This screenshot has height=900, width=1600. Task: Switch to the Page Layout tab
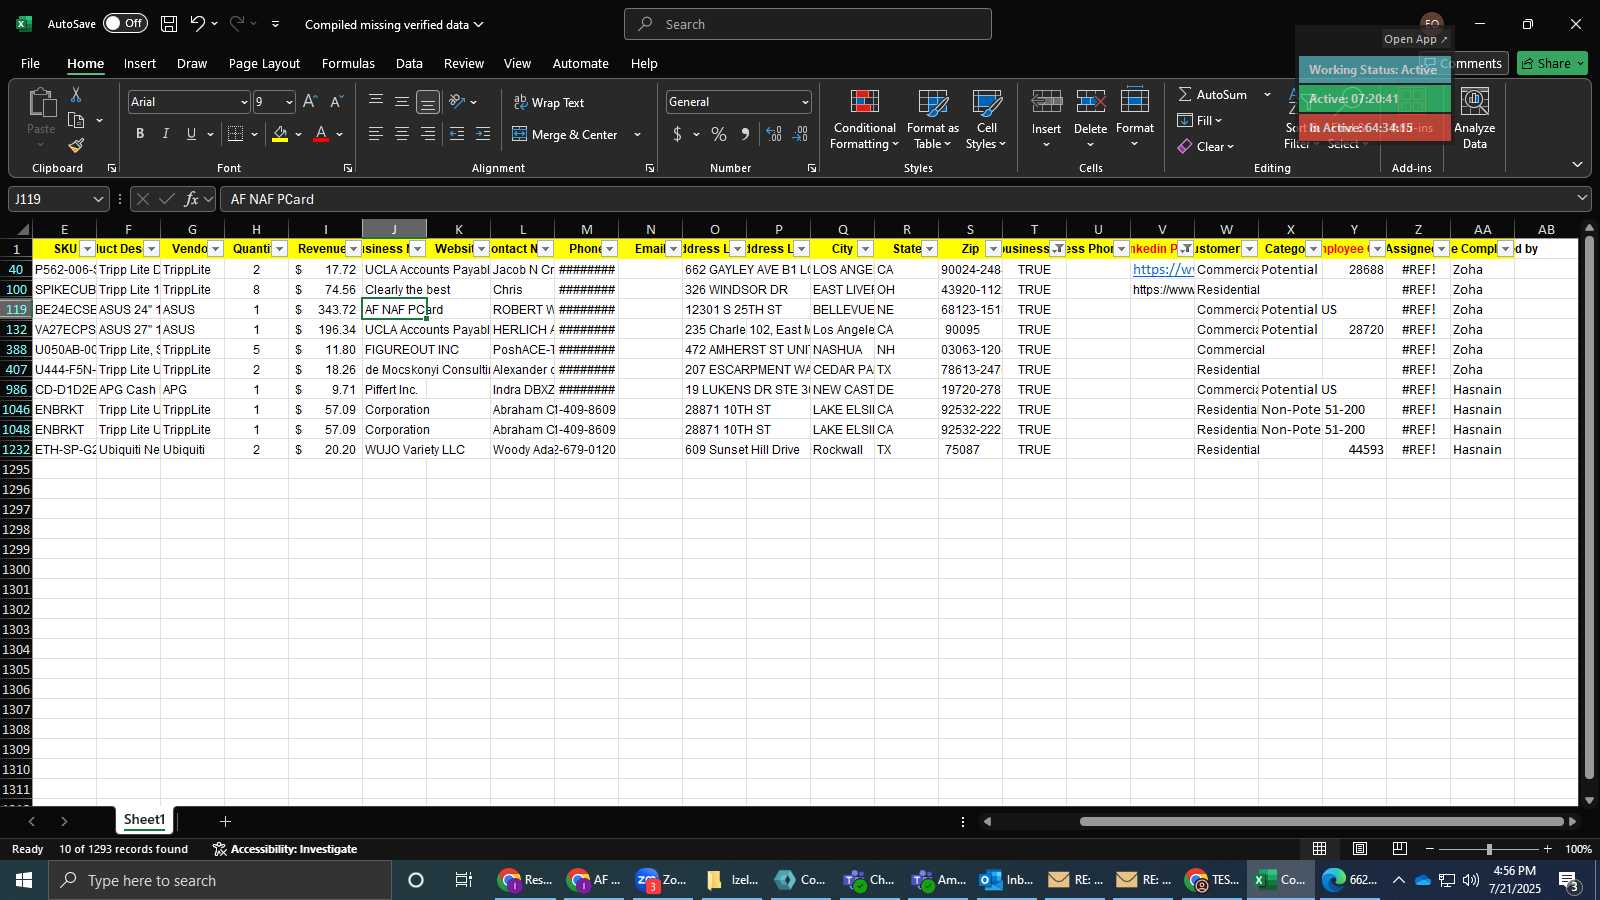tap(264, 63)
